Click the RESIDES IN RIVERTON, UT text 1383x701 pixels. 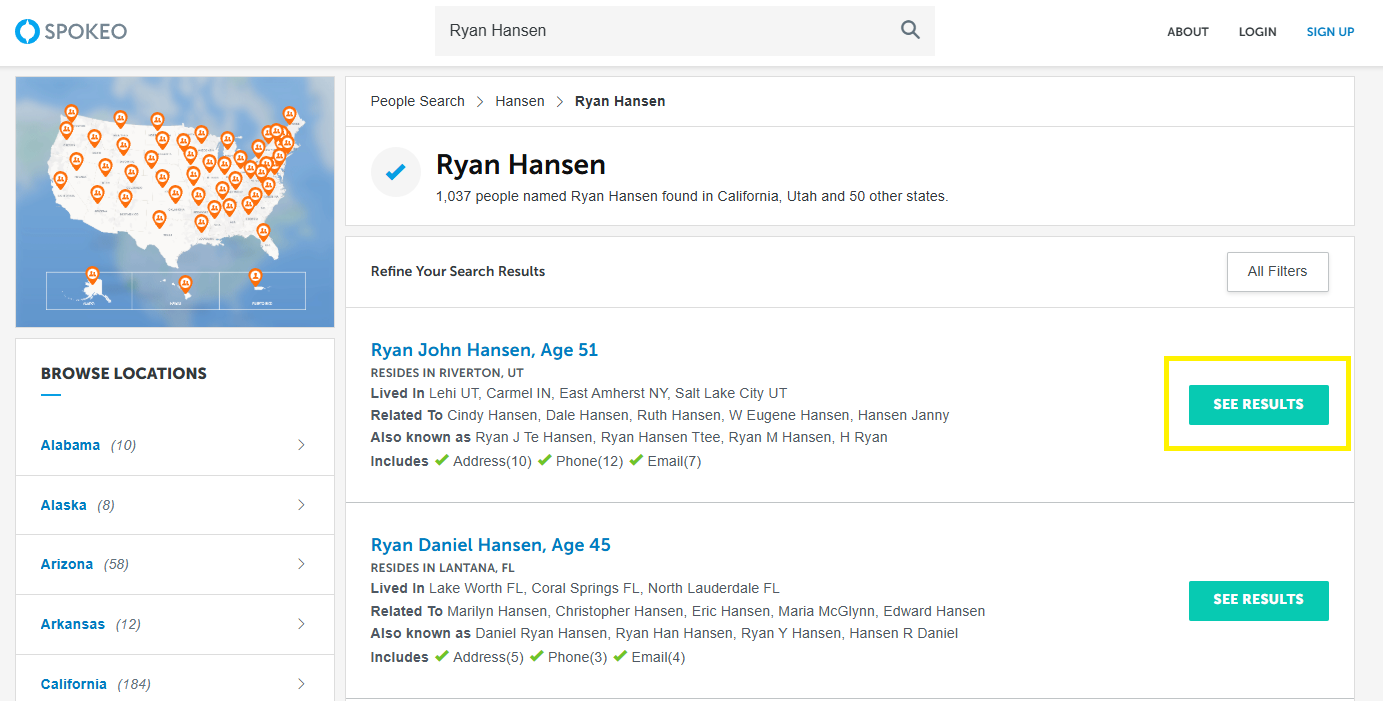tap(447, 373)
